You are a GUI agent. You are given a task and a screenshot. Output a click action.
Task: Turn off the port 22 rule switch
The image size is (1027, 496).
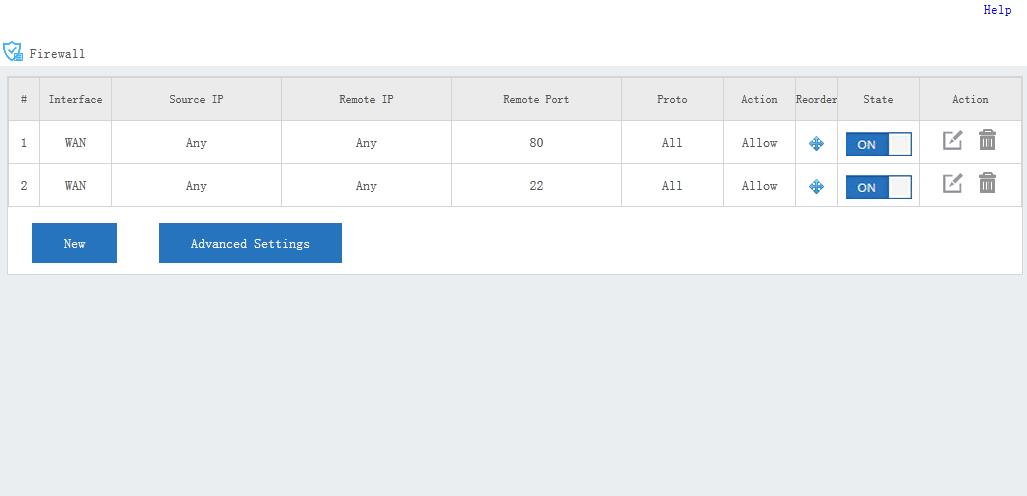point(878,187)
